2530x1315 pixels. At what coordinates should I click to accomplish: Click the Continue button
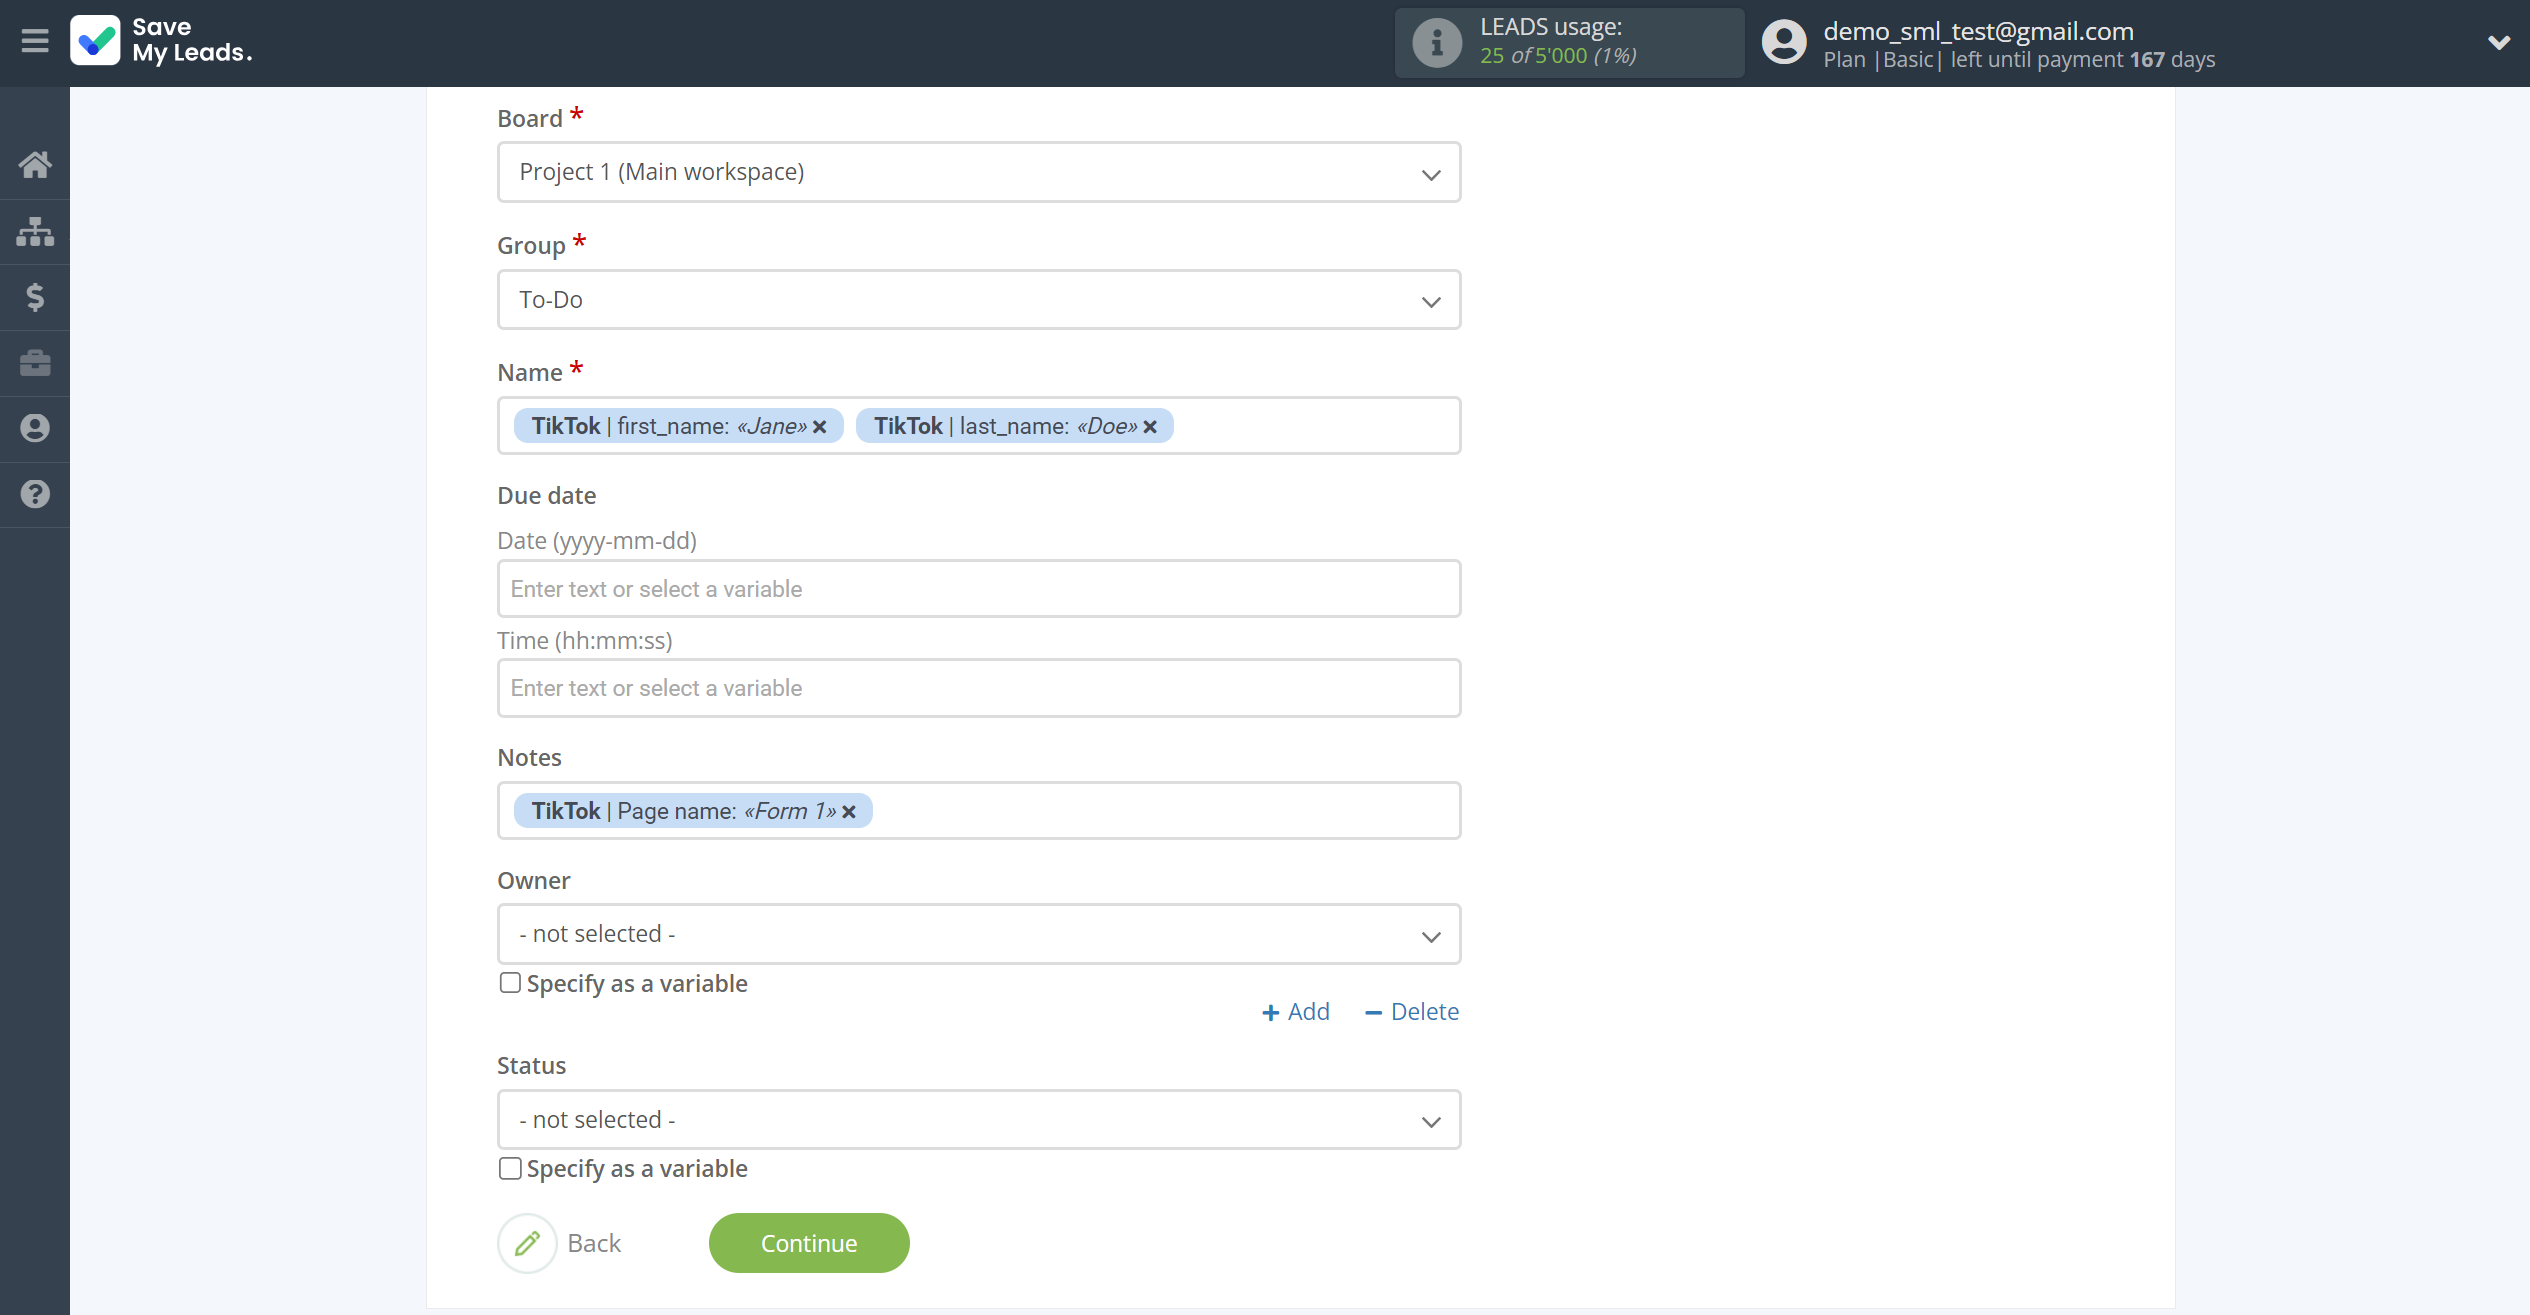809,1243
